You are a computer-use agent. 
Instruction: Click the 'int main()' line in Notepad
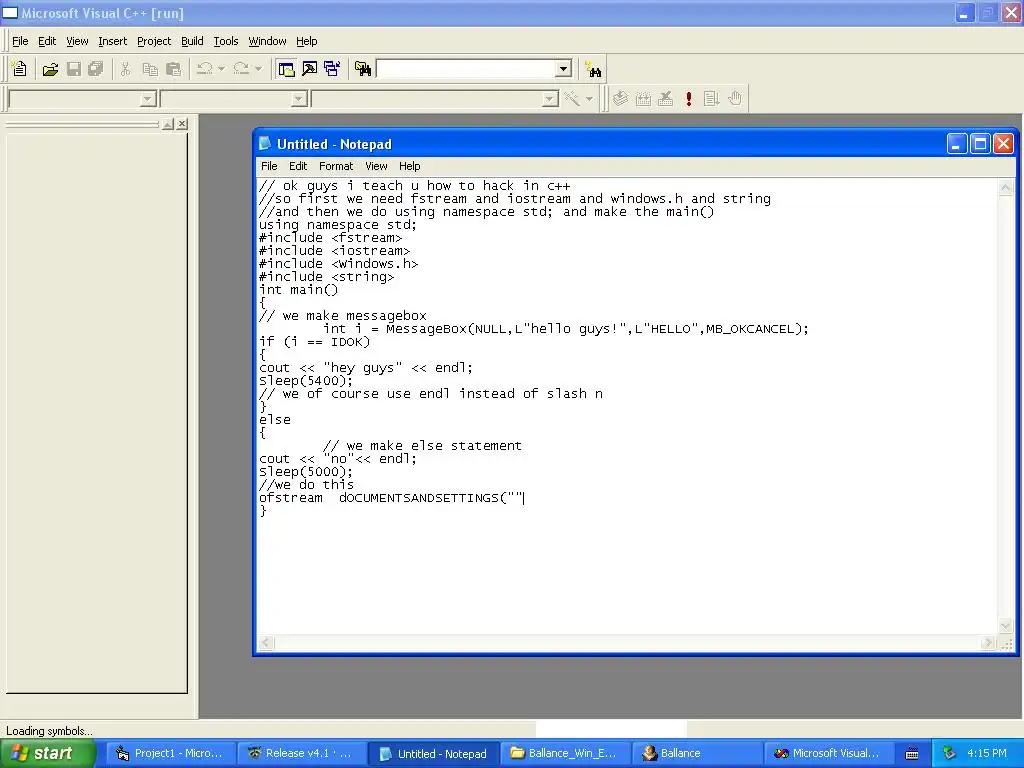[x=298, y=289]
